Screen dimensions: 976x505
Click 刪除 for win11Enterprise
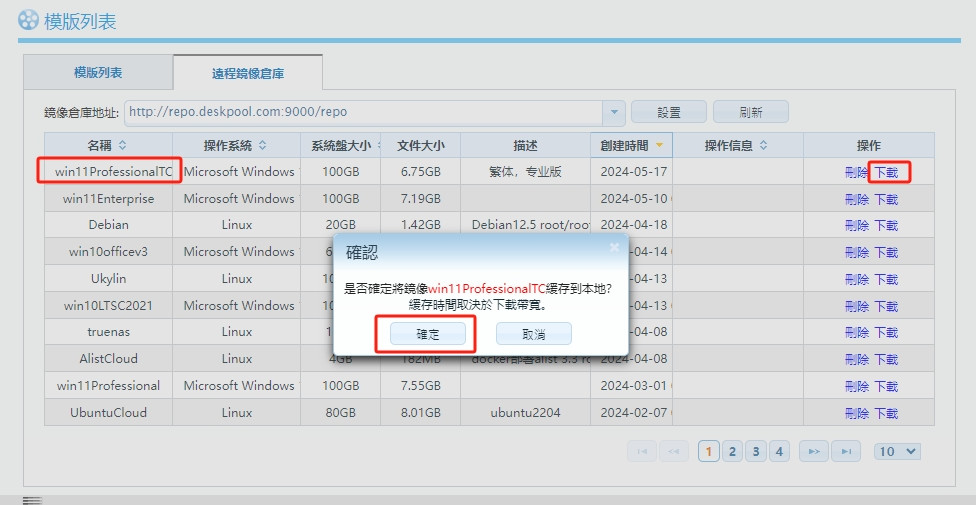click(x=856, y=199)
